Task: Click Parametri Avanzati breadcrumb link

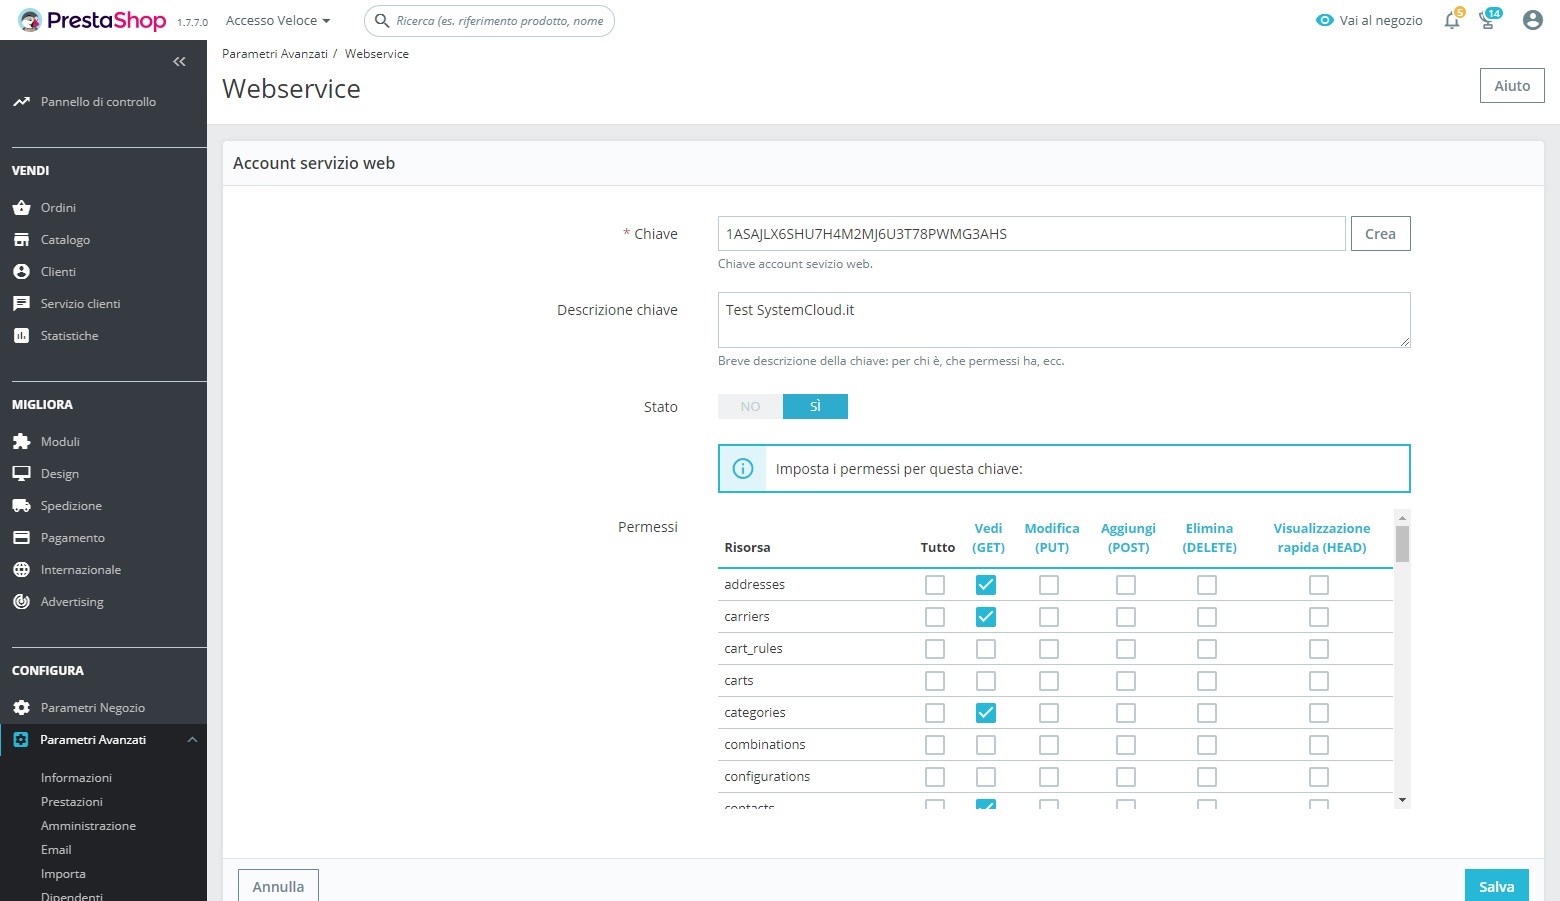Action: (275, 54)
